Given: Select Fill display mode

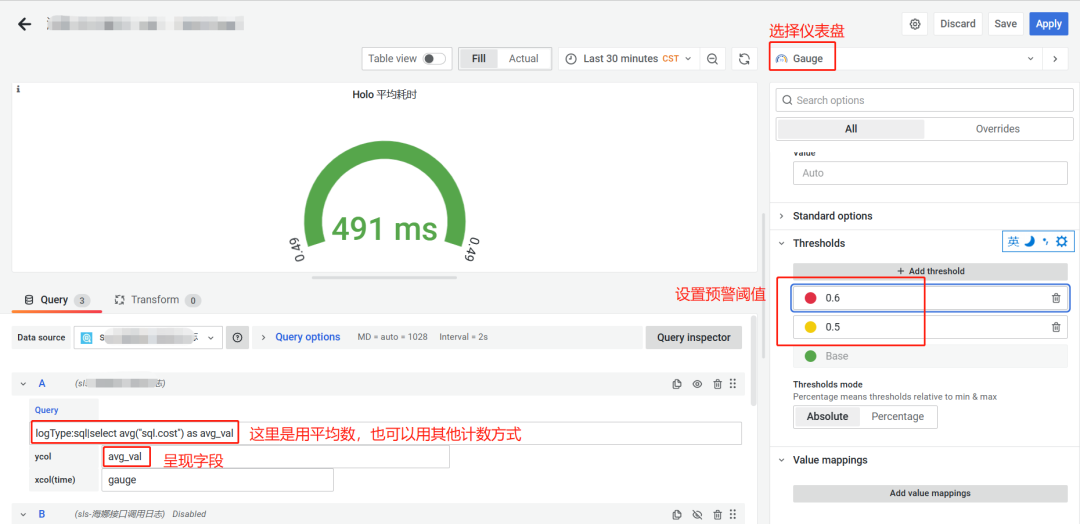Looking at the screenshot, I should coord(479,59).
